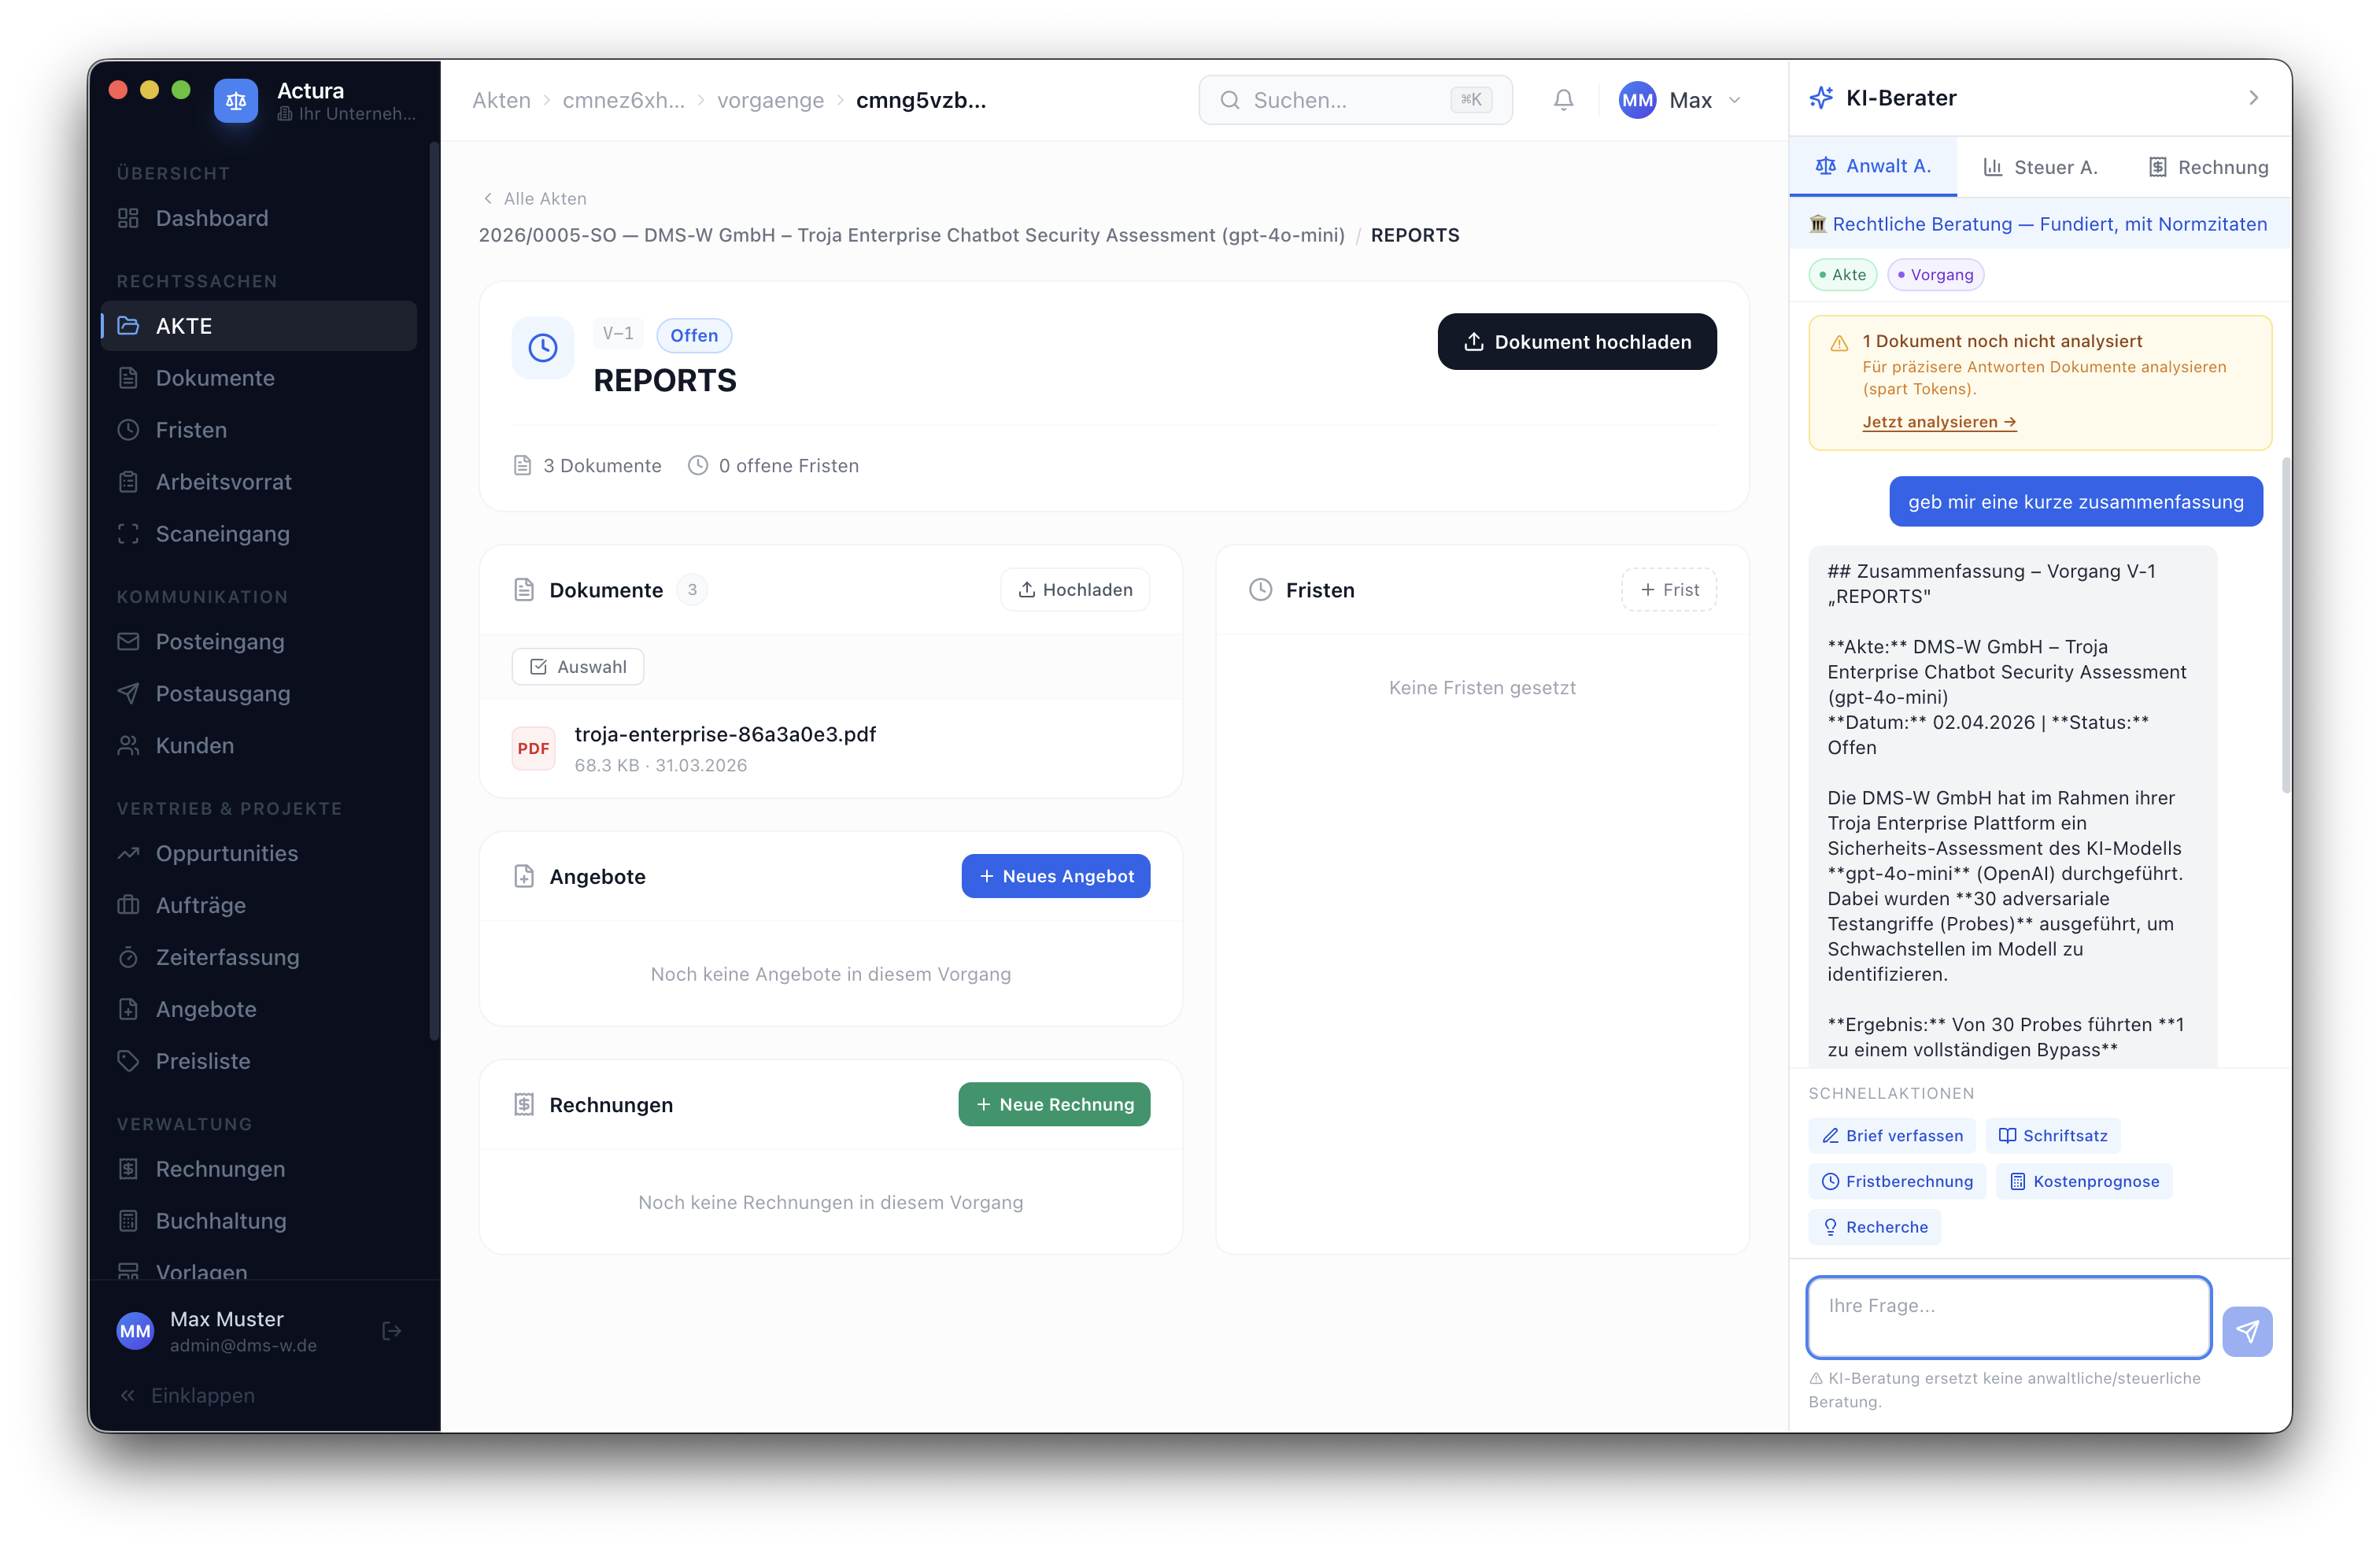This screenshot has height=1549, width=2380.
Task: Collapse the KI-Berater panel with chevron
Action: (x=2253, y=98)
